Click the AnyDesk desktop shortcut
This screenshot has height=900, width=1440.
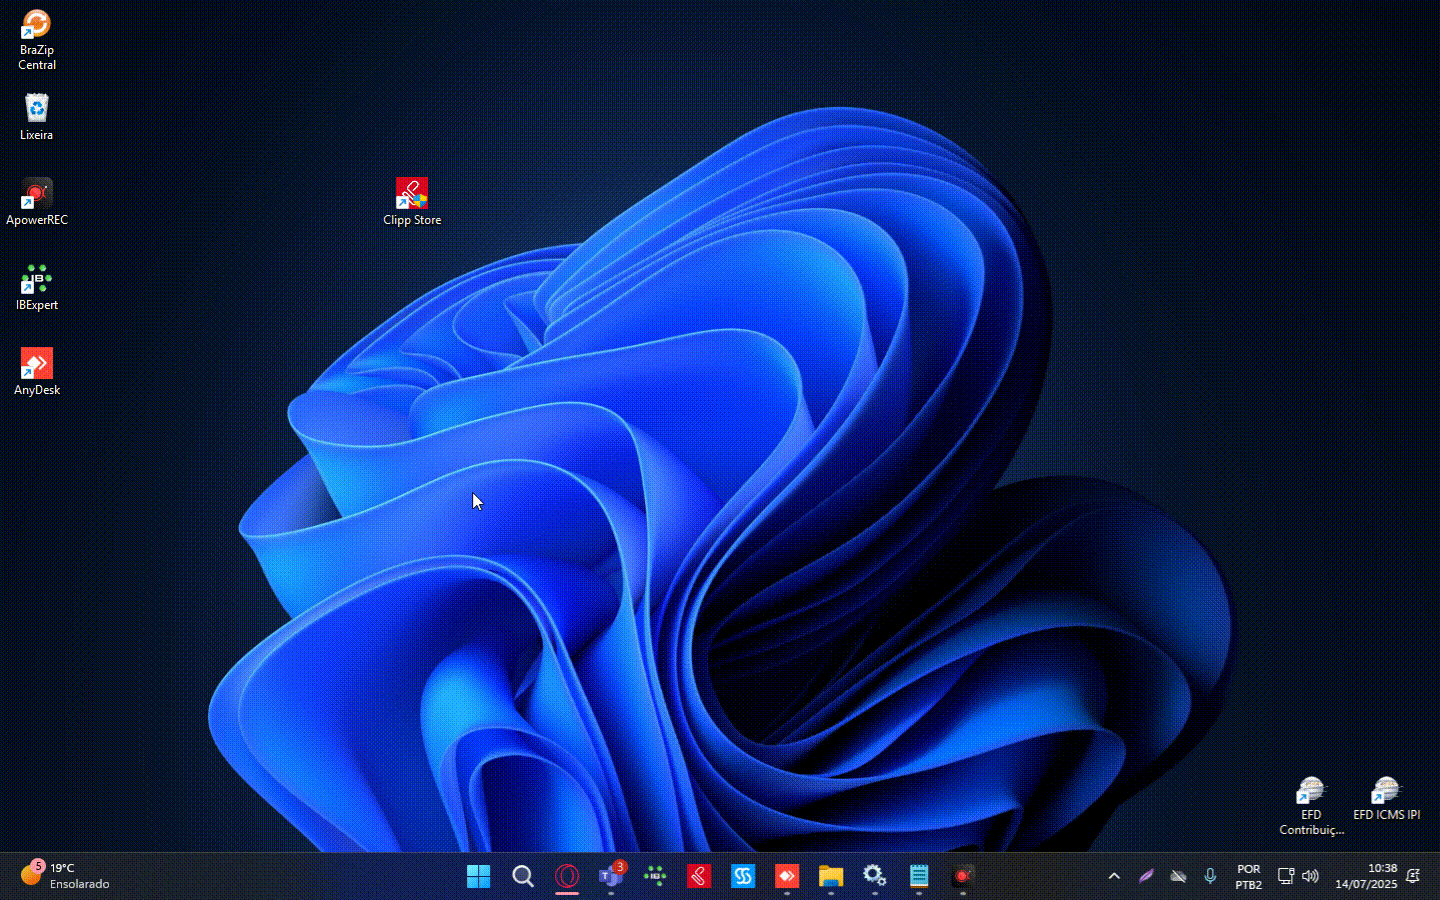(x=37, y=365)
